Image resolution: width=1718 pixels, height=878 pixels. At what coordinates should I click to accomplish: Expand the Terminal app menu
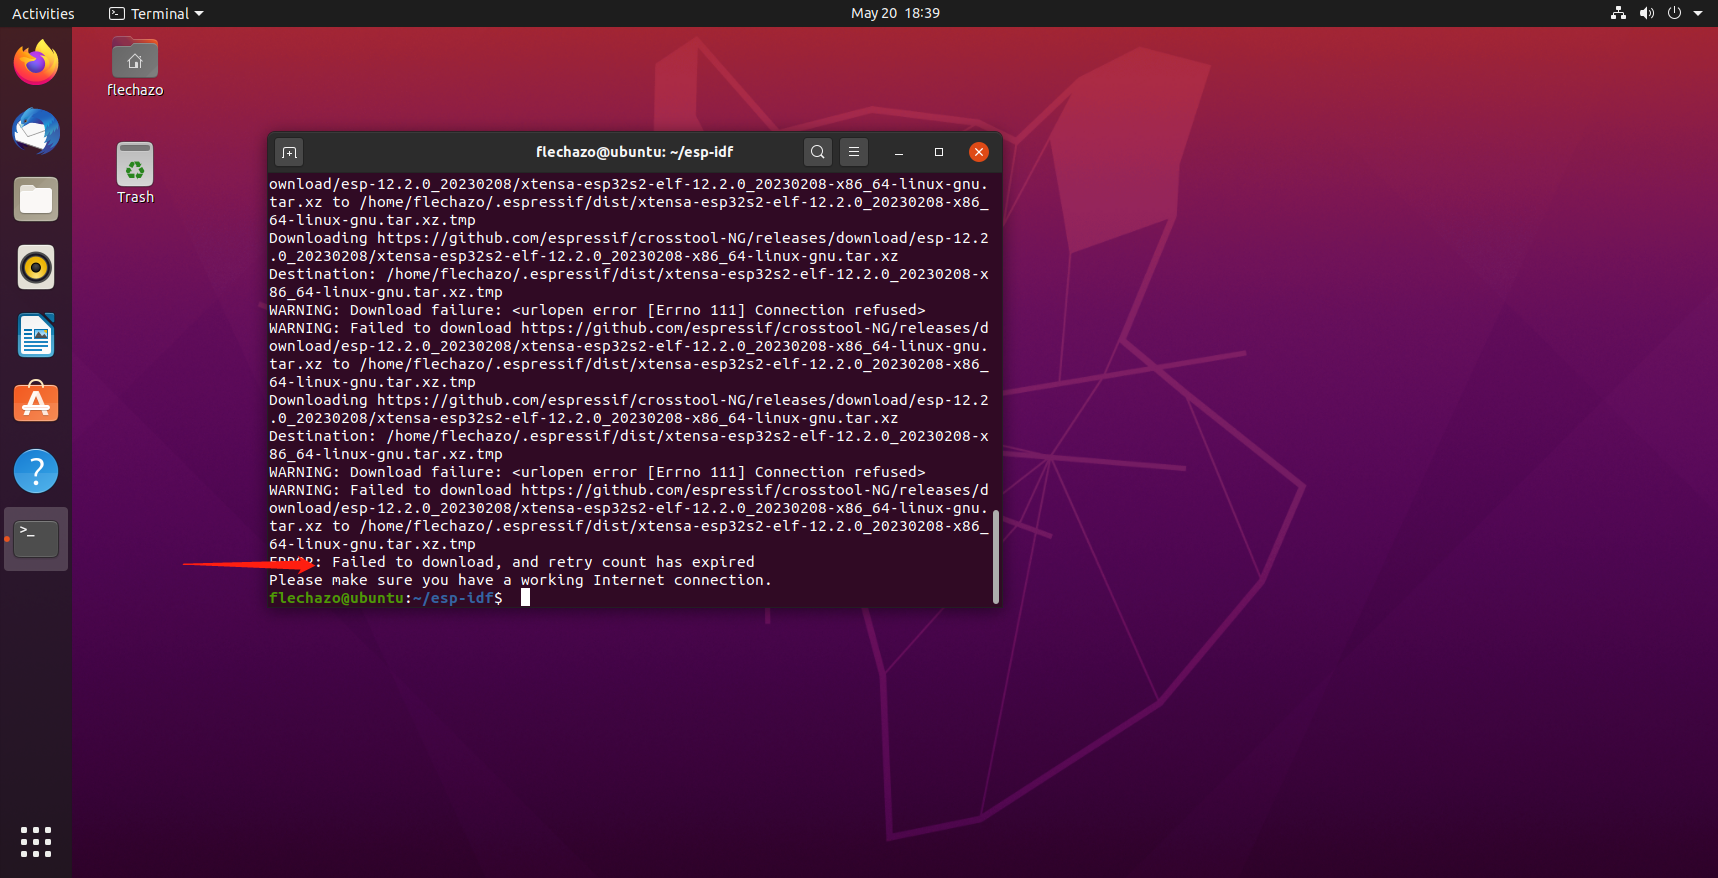(156, 14)
